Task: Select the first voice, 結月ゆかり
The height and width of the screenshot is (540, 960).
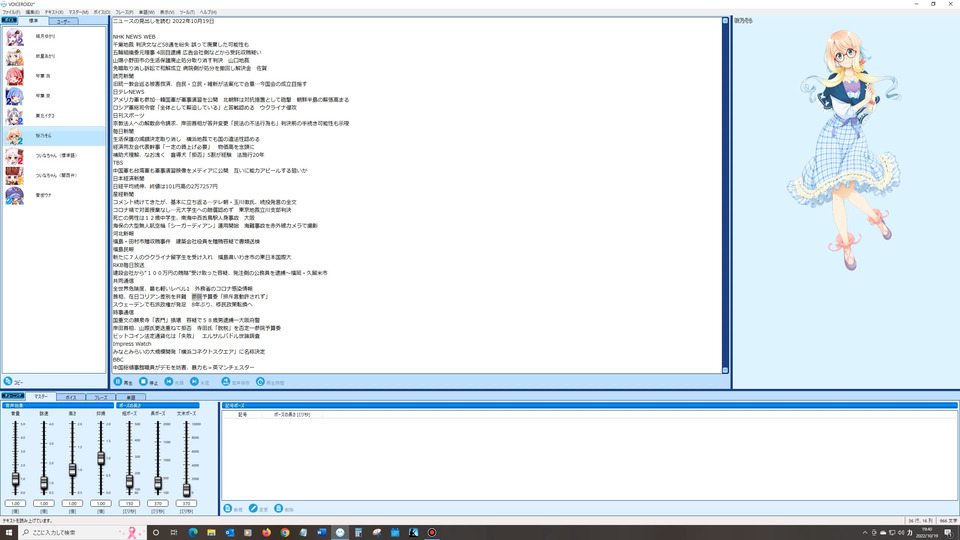Action: click(x=54, y=37)
